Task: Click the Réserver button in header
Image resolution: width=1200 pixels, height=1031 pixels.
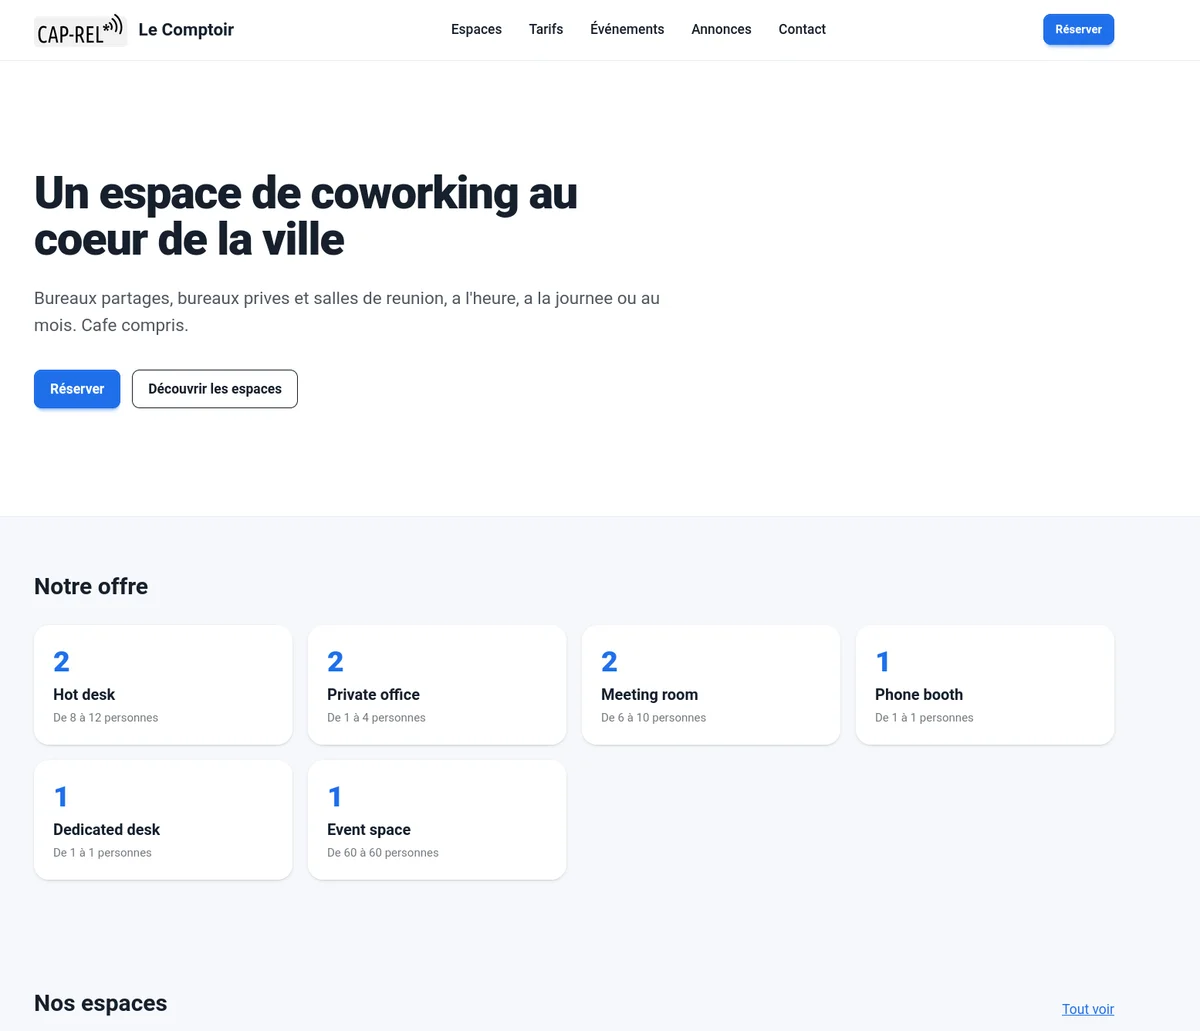Action: click(x=1078, y=30)
